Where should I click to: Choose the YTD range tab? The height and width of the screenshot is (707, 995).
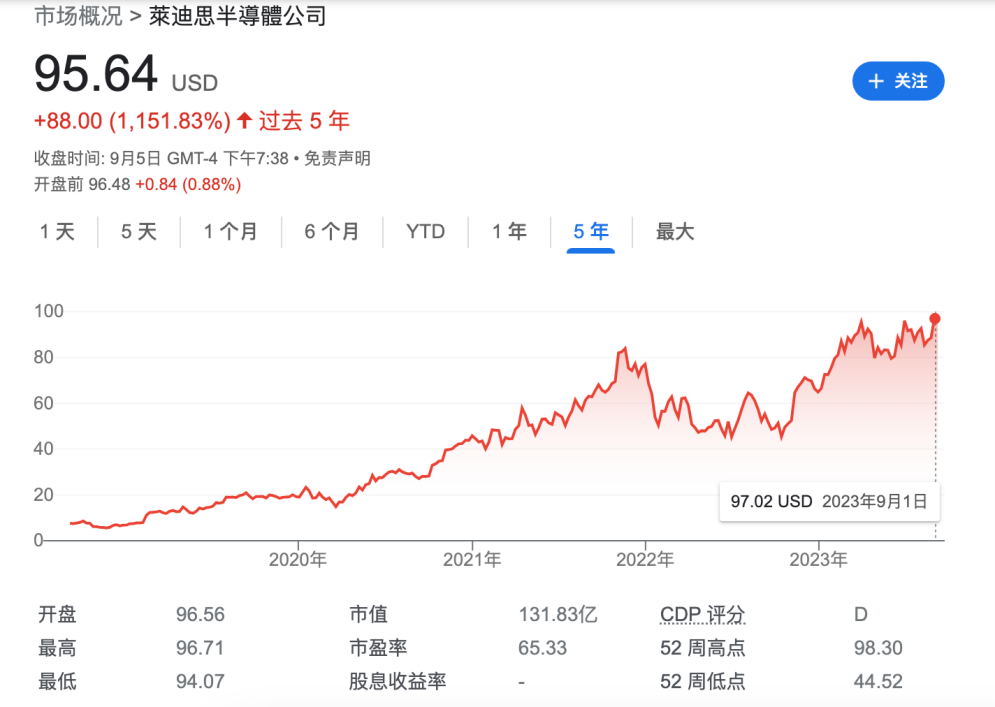(x=425, y=232)
